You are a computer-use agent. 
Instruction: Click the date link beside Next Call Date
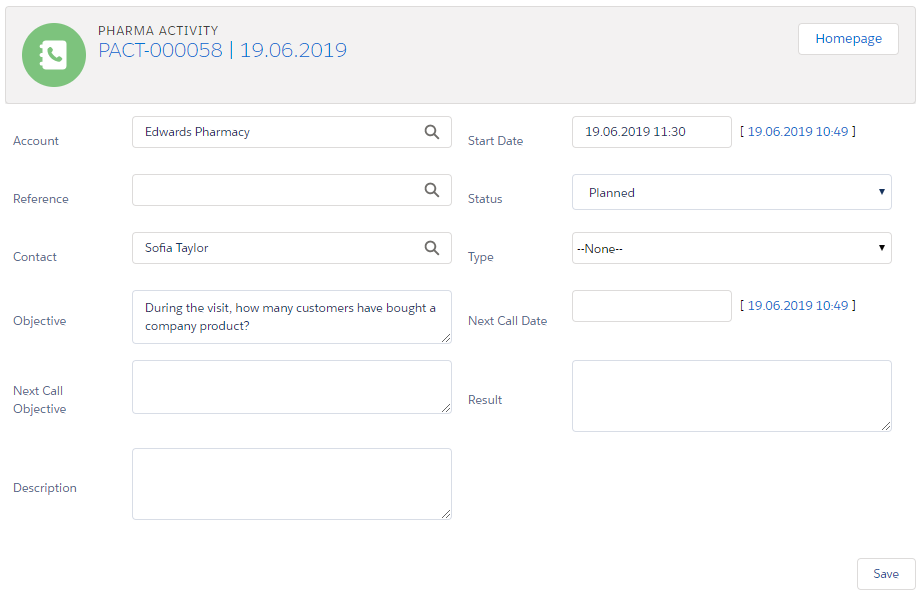point(797,306)
